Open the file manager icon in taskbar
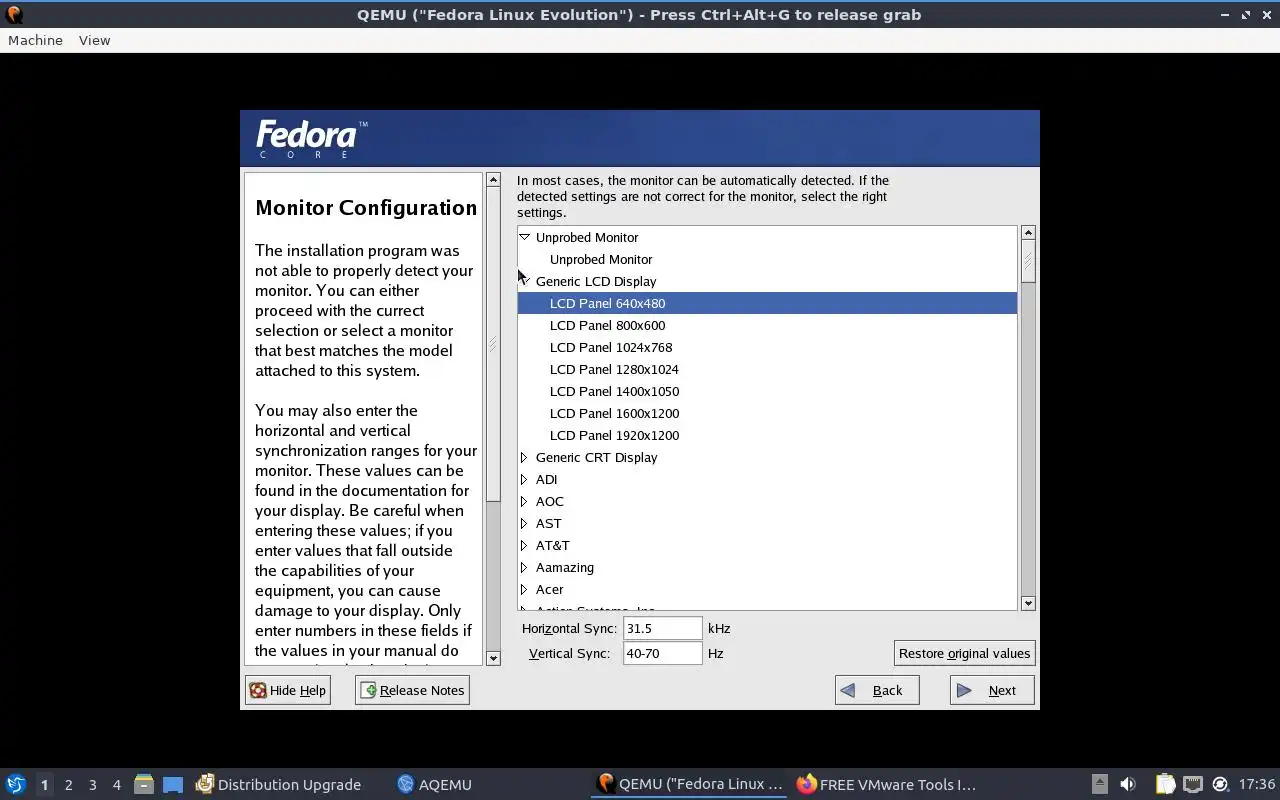The image size is (1280, 800). coord(143,784)
